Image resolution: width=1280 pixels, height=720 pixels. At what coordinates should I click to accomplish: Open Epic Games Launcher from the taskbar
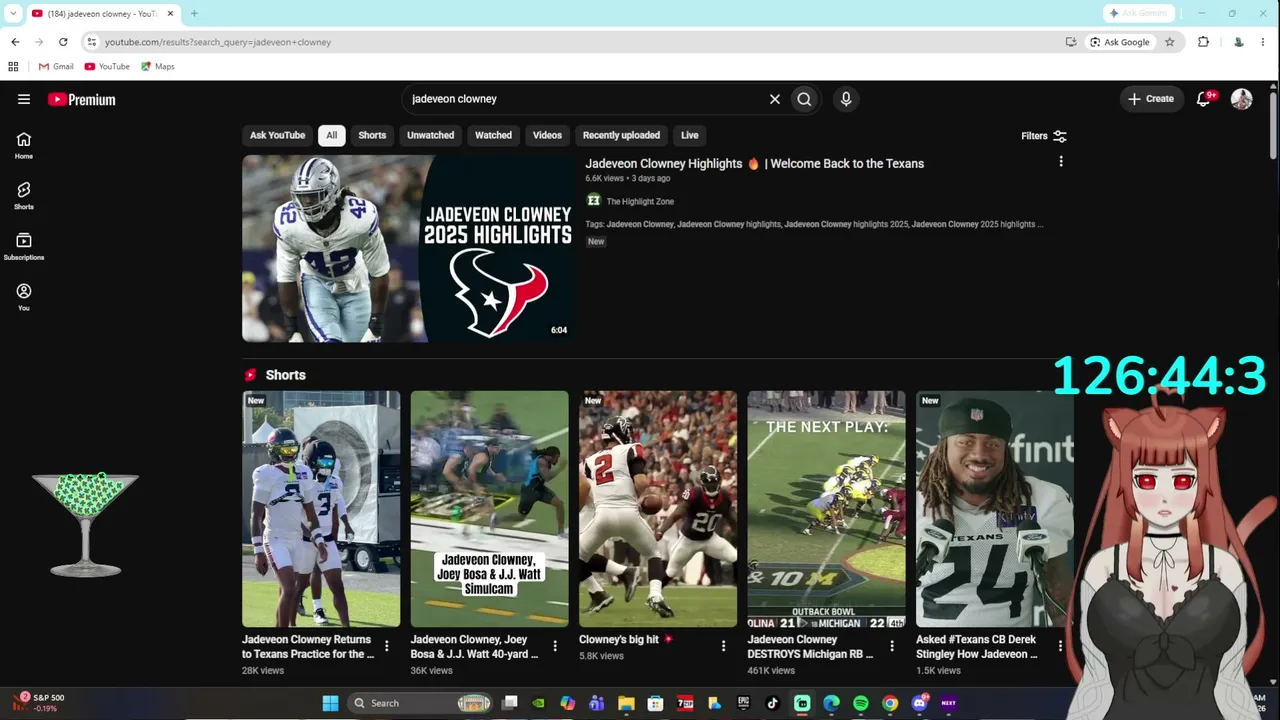(x=743, y=703)
